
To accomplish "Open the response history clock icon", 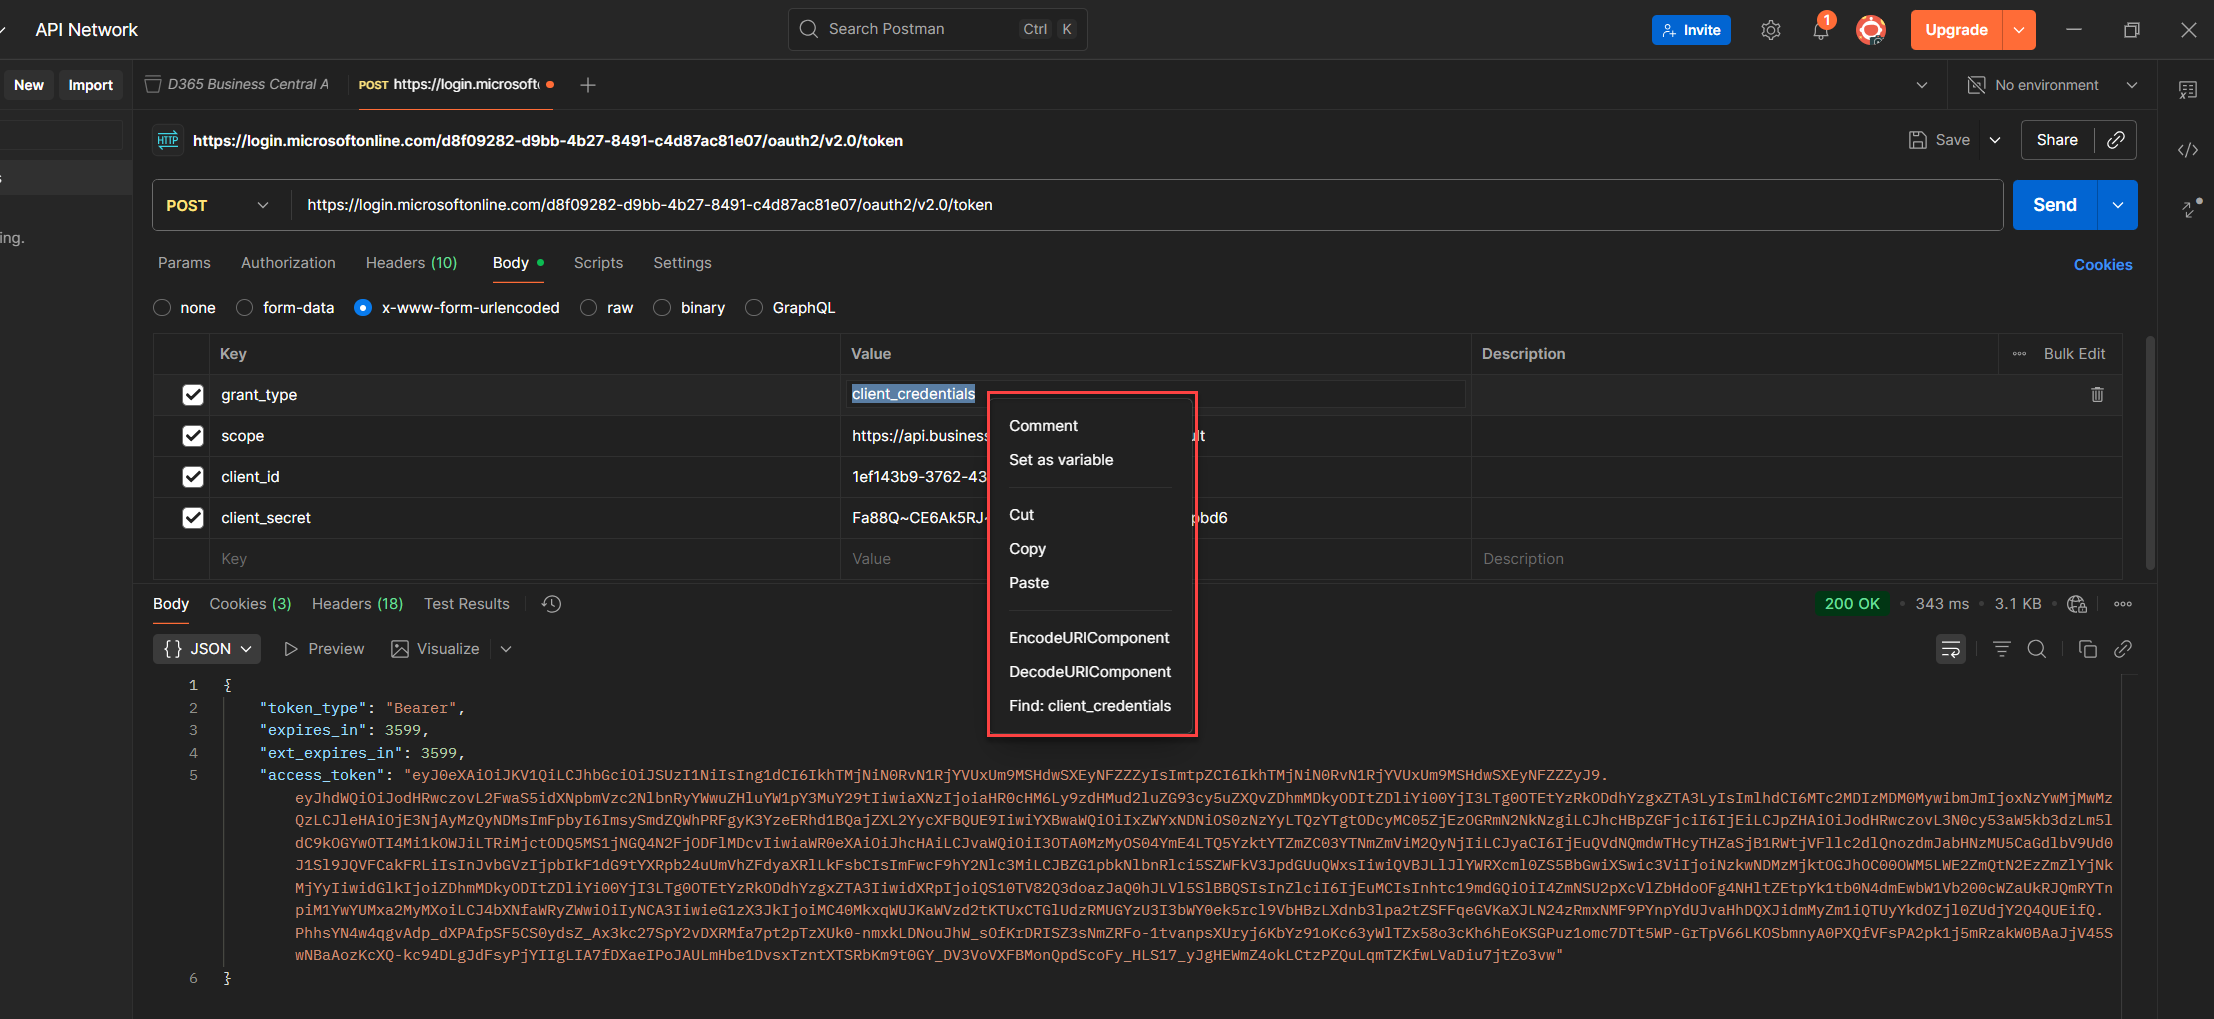I will (551, 604).
